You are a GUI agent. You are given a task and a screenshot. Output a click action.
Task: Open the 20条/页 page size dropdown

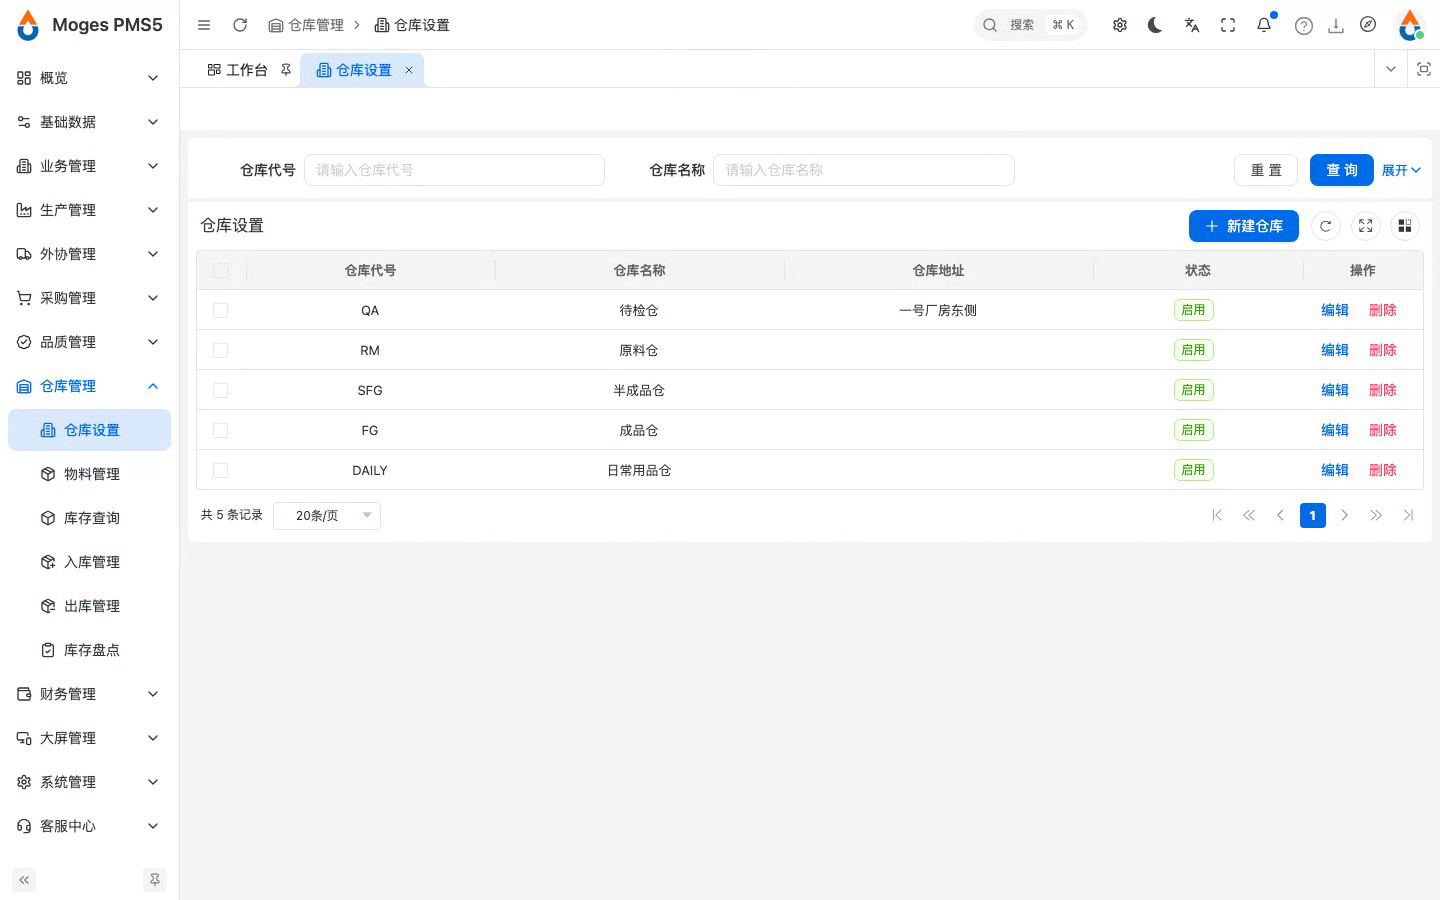327,515
